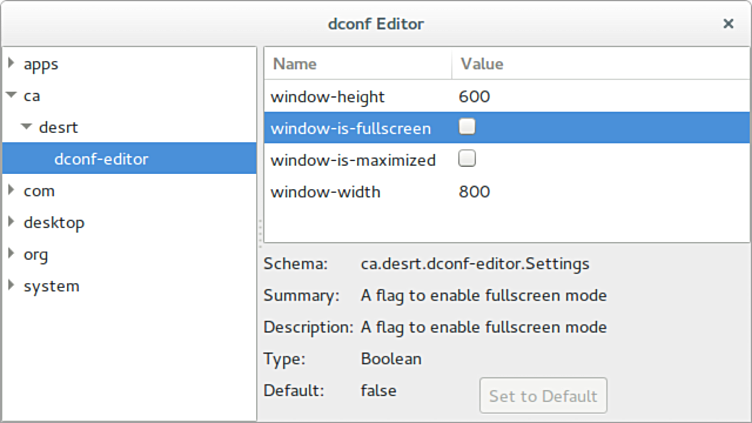Expand the com tree node

tap(12, 190)
